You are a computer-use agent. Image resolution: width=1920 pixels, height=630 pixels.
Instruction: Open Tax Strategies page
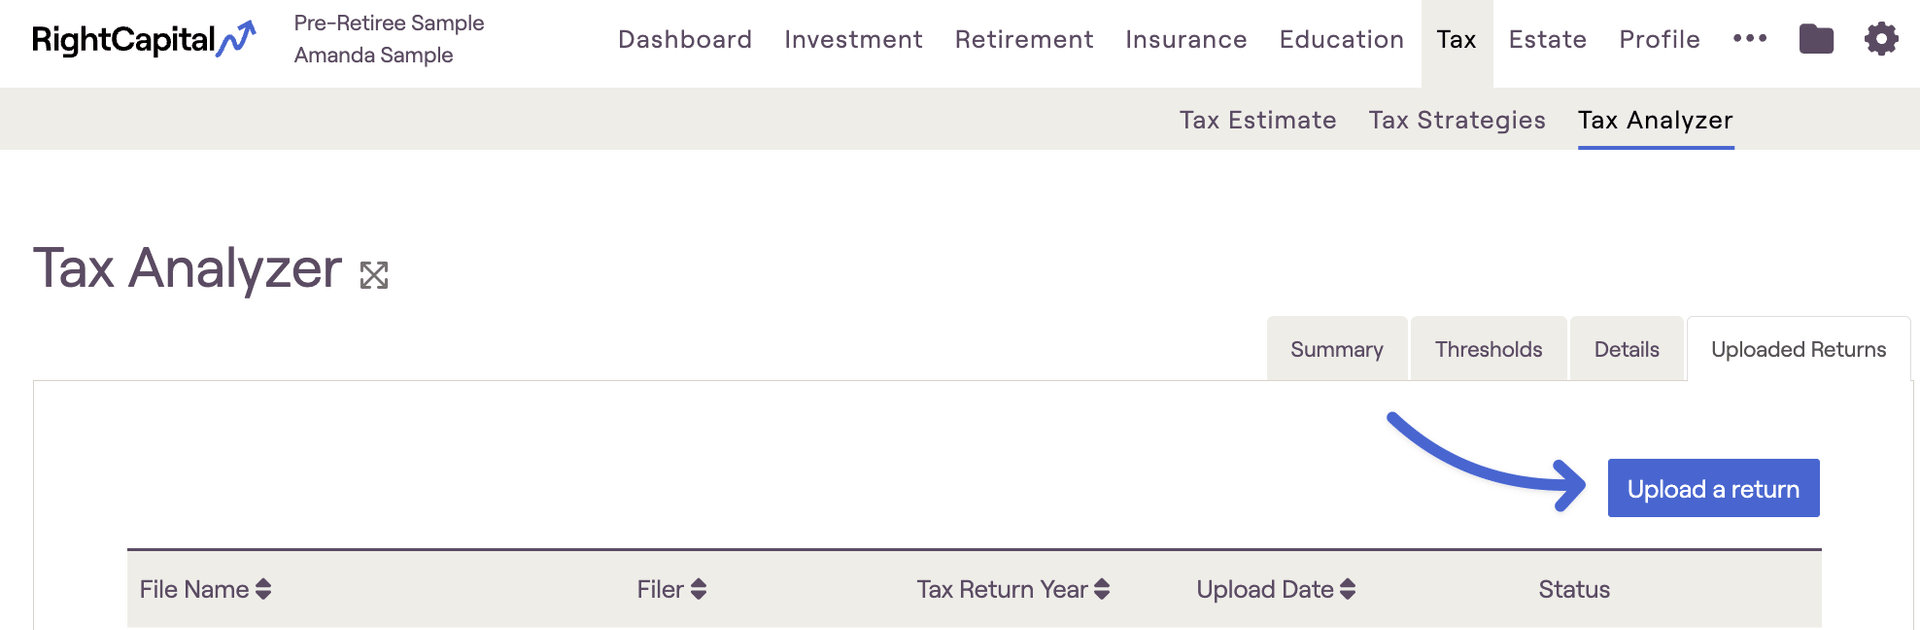tap(1457, 120)
